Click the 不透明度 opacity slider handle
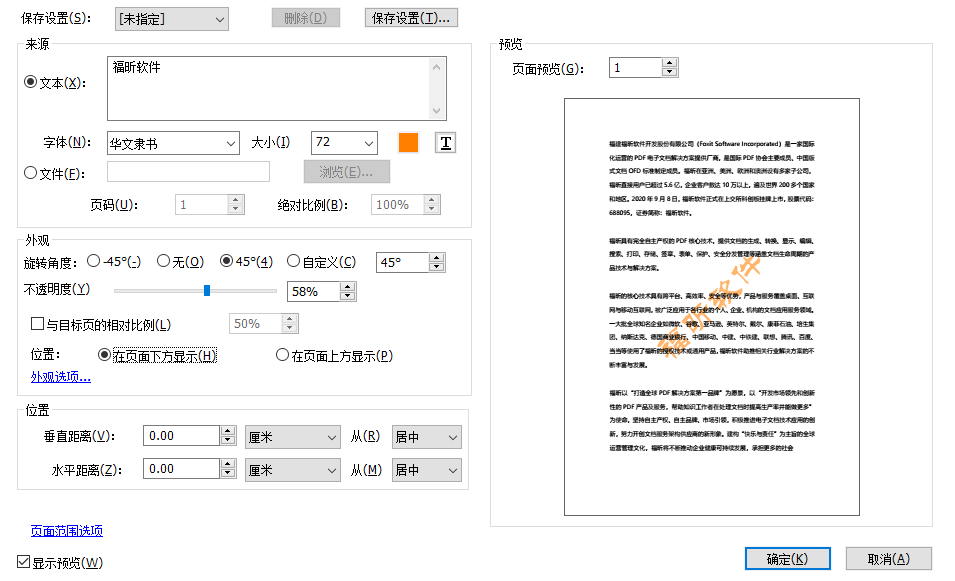This screenshot has height=581, width=955. click(x=206, y=291)
